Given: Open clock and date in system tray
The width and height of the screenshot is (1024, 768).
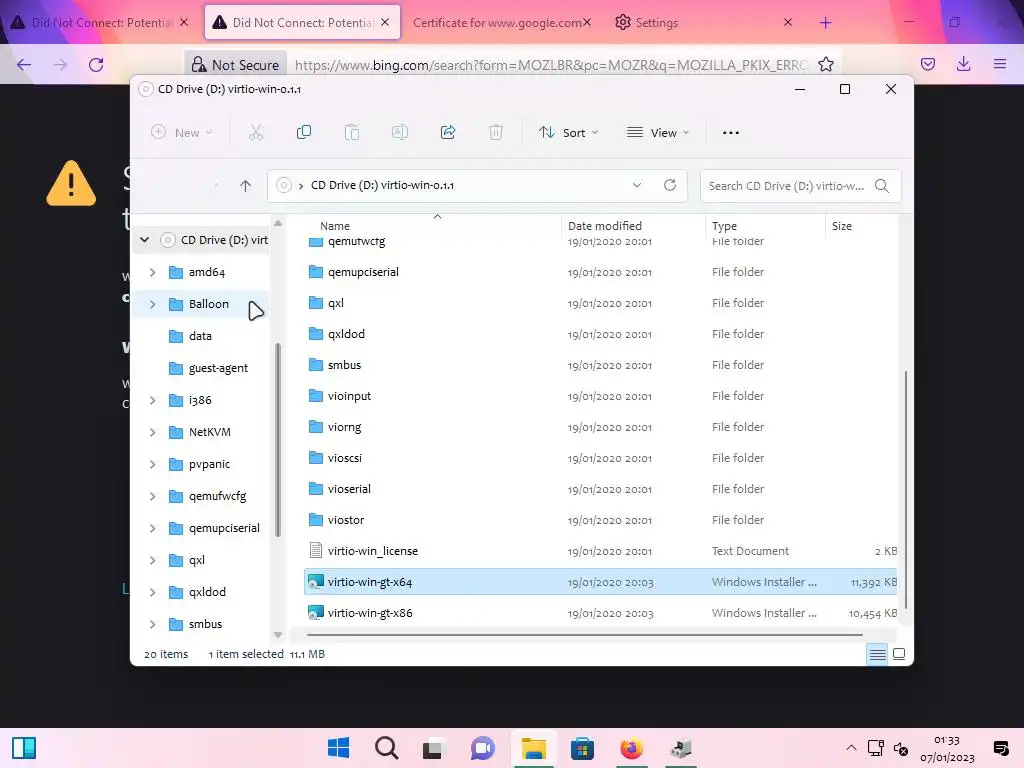Looking at the screenshot, I should (947, 749).
